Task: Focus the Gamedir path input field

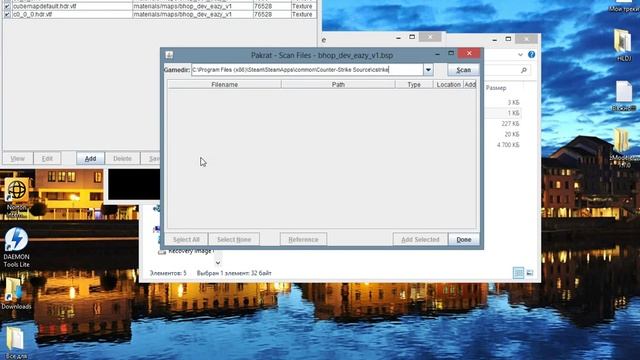Action: coord(307,70)
